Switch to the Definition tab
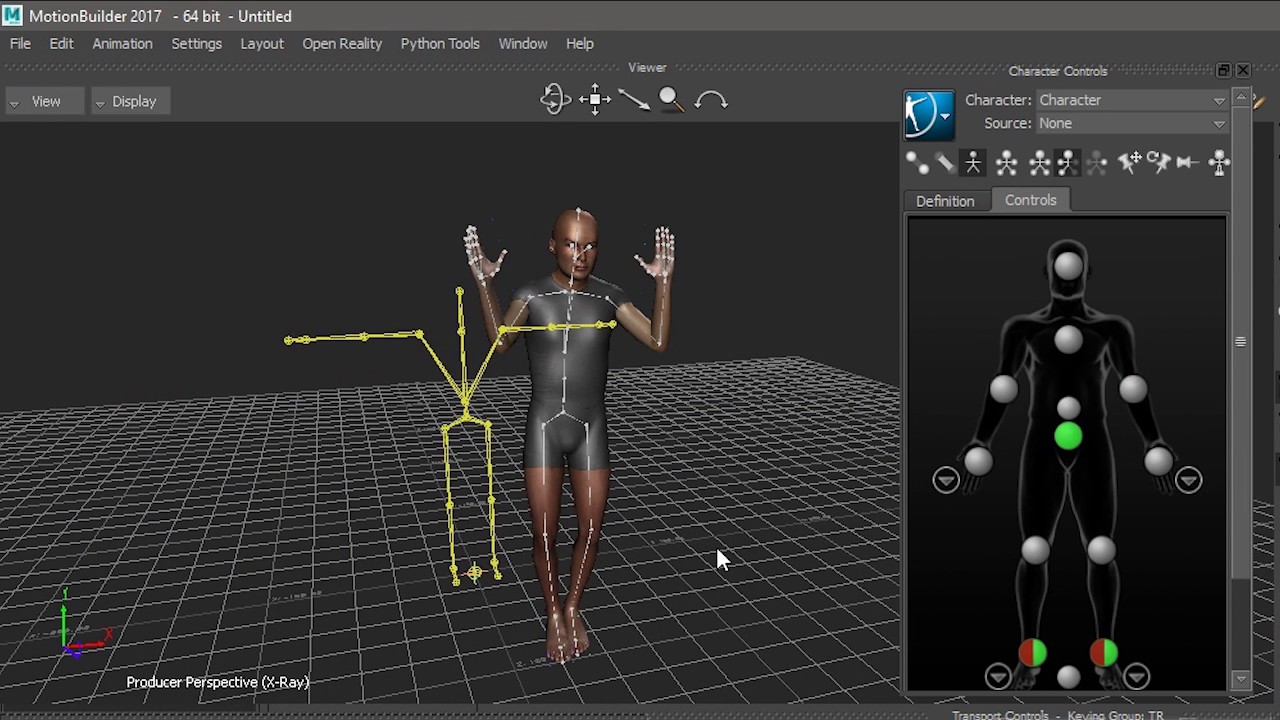 (945, 201)
